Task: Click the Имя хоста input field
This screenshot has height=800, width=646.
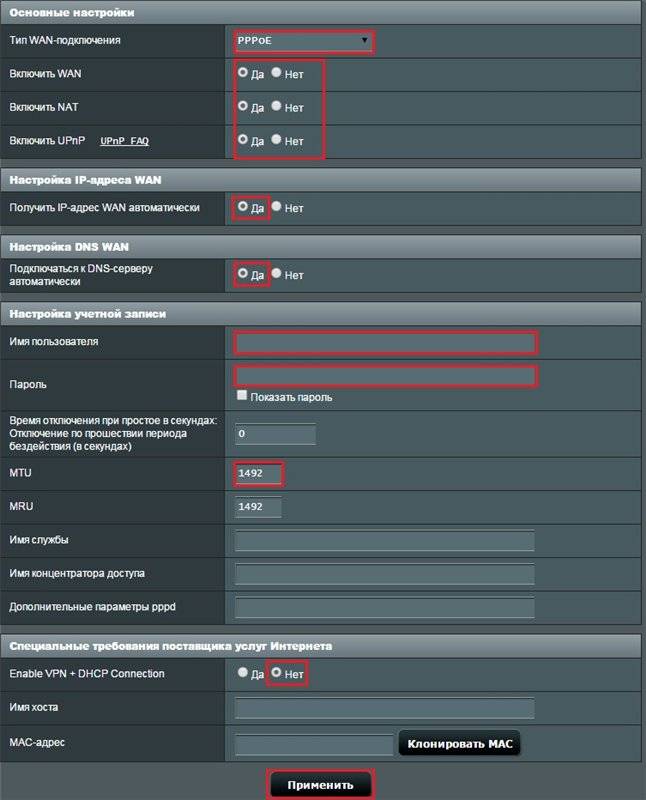Action: (x=384, y=708)
